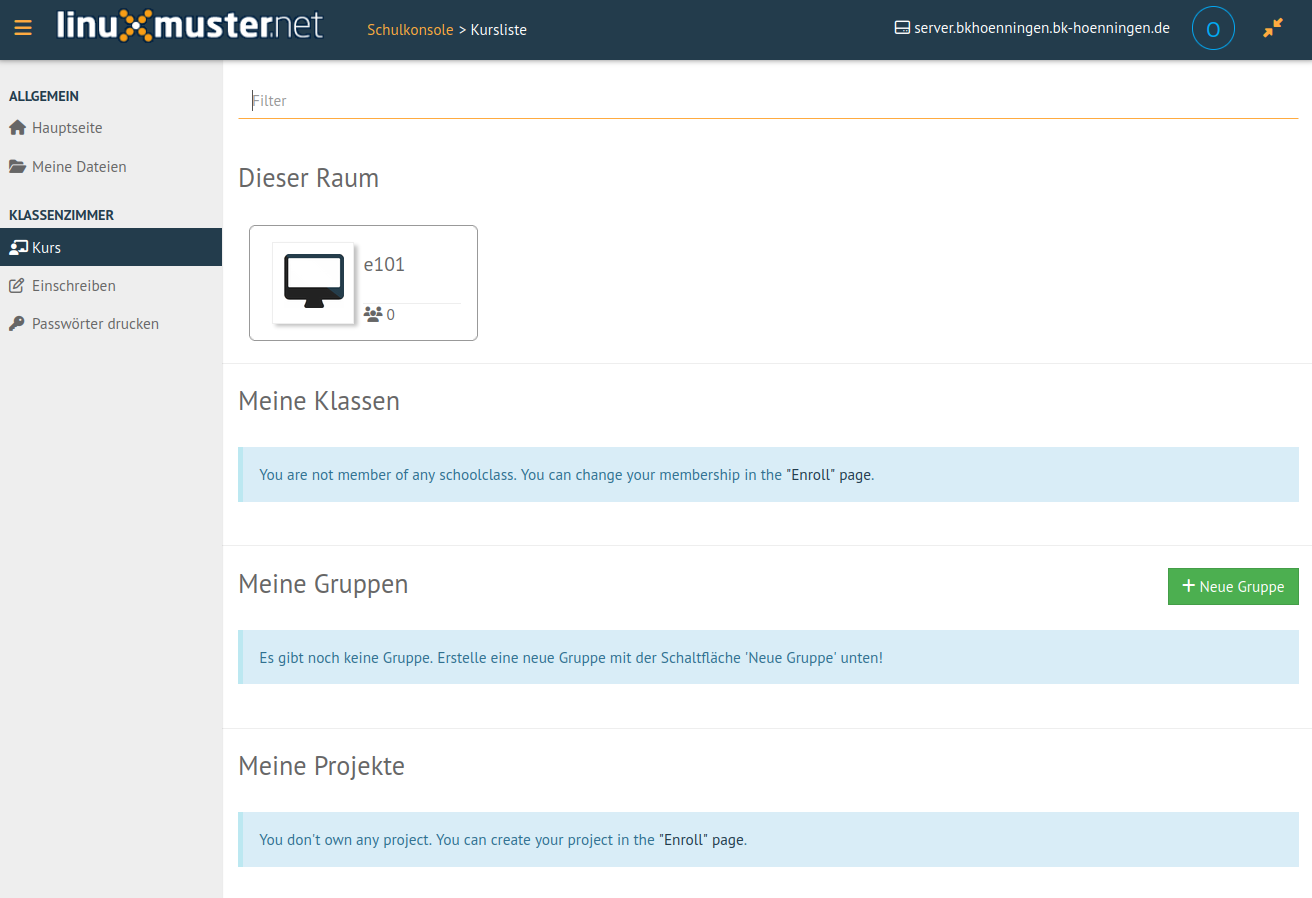Open the user profile circle icon
The width and height of the screenshot is (1312, 898).
point(1213,29)
